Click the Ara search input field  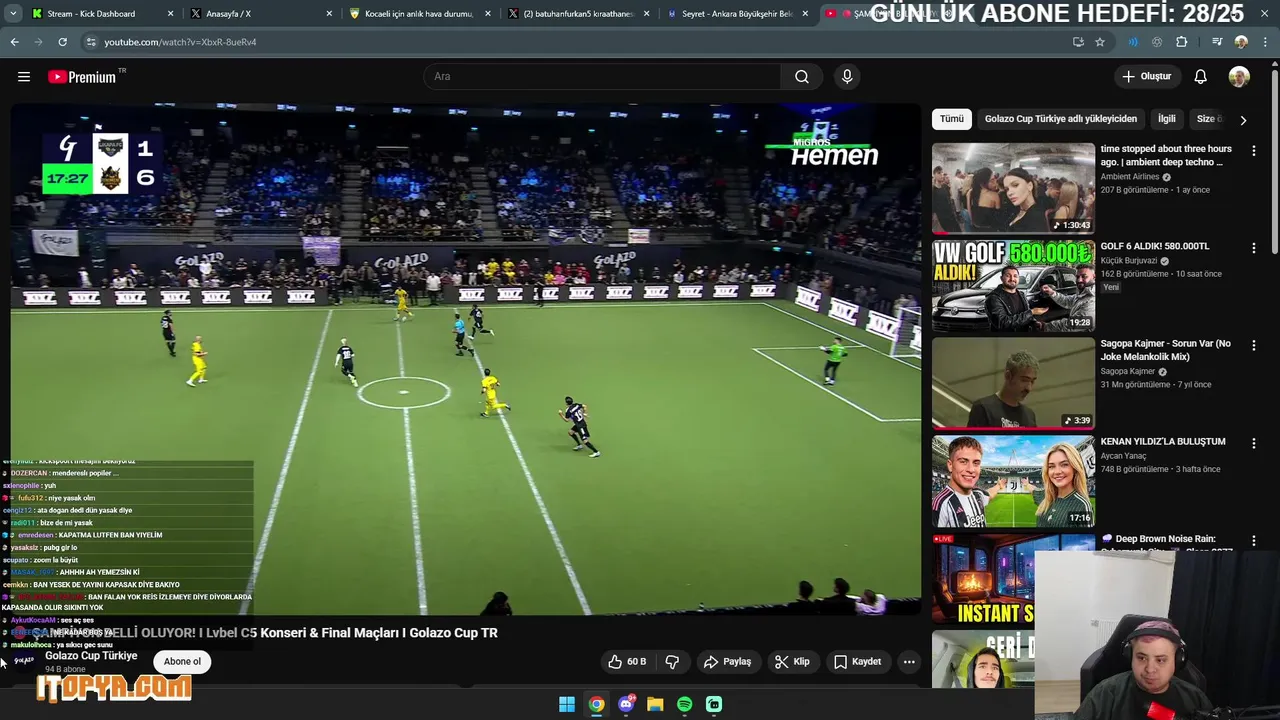[603, 77]
